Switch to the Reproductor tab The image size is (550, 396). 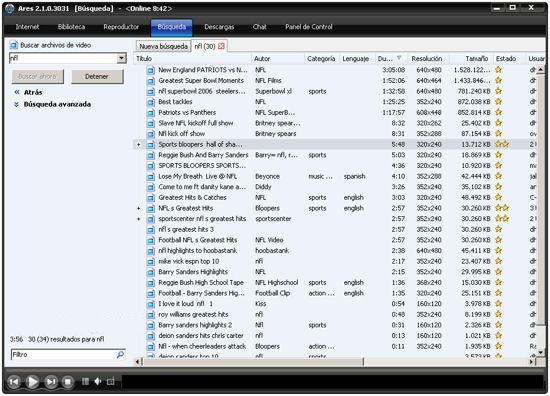tap(121, 27)
